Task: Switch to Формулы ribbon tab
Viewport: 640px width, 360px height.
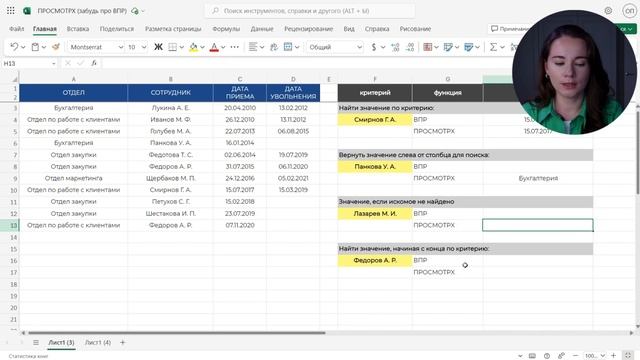Action: (226, 29)
